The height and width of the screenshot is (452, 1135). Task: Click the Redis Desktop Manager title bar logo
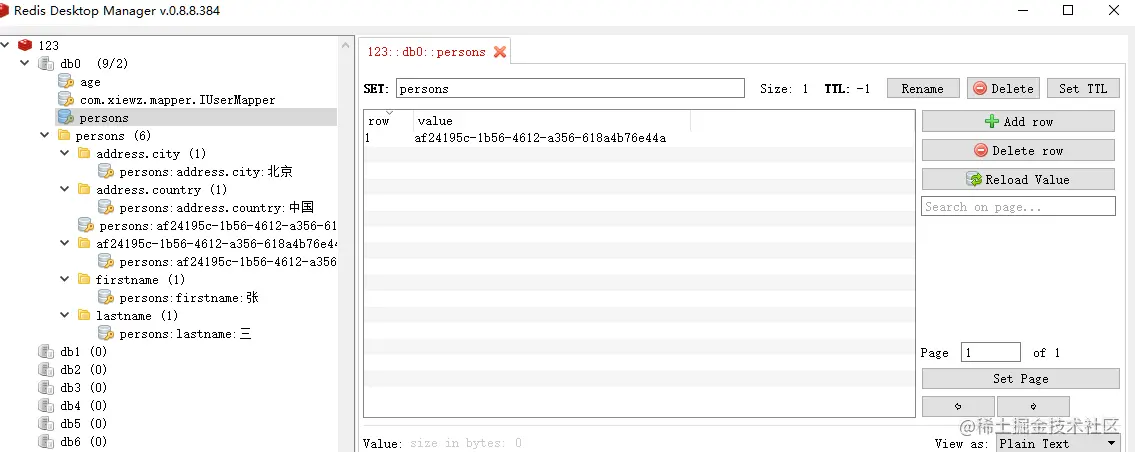point(4,10)
